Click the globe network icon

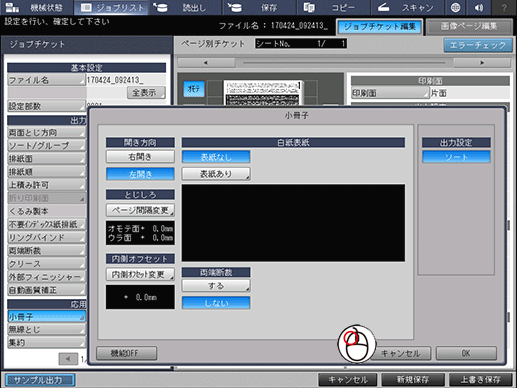[455, 7]
